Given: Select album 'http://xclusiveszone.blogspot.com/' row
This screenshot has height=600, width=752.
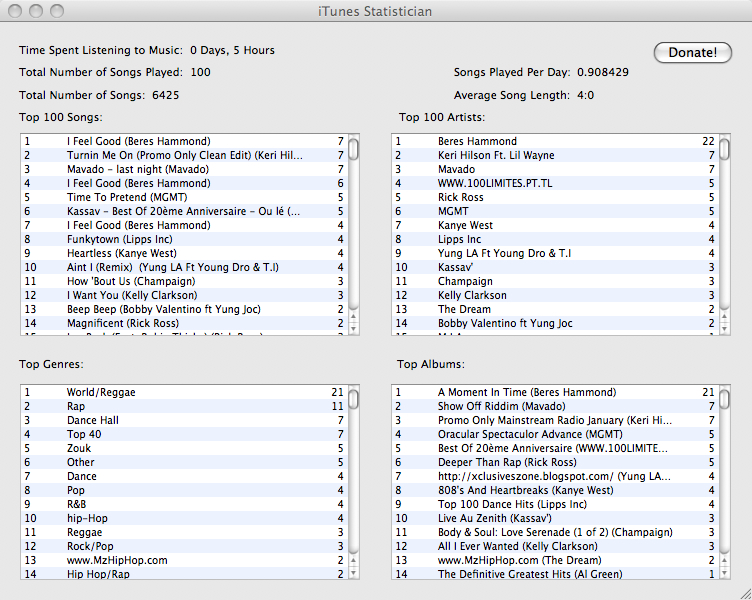Looking at the screenshot, I should pos(556,476).
